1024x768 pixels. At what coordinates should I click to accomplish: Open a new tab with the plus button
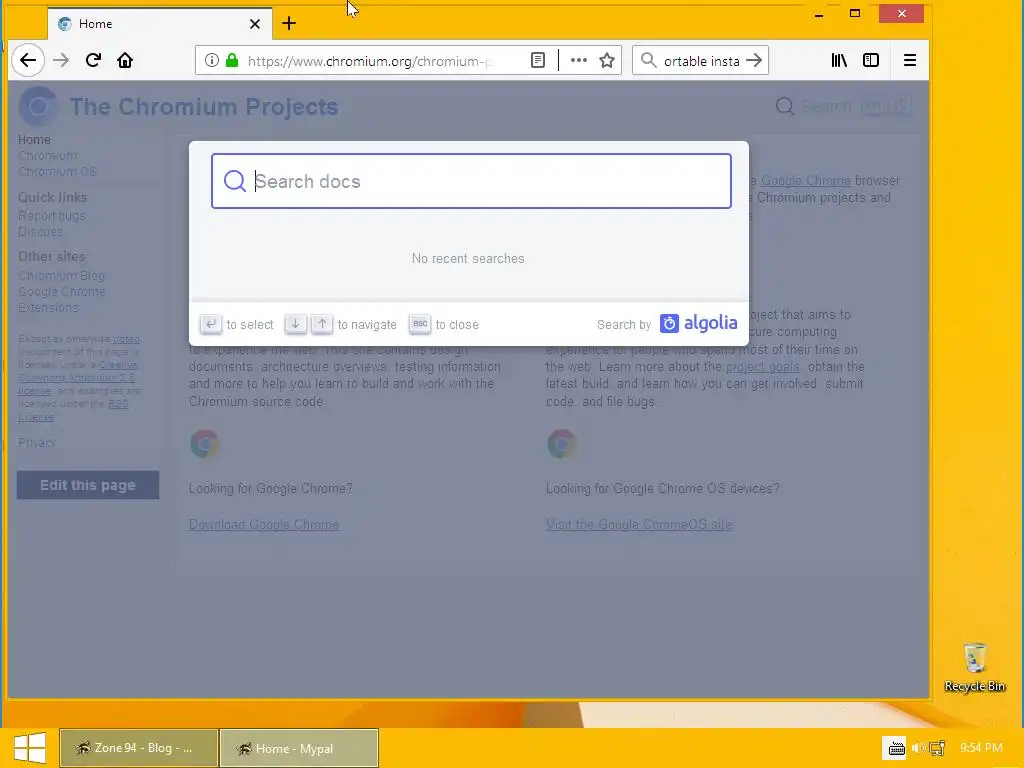coord(289,24)
